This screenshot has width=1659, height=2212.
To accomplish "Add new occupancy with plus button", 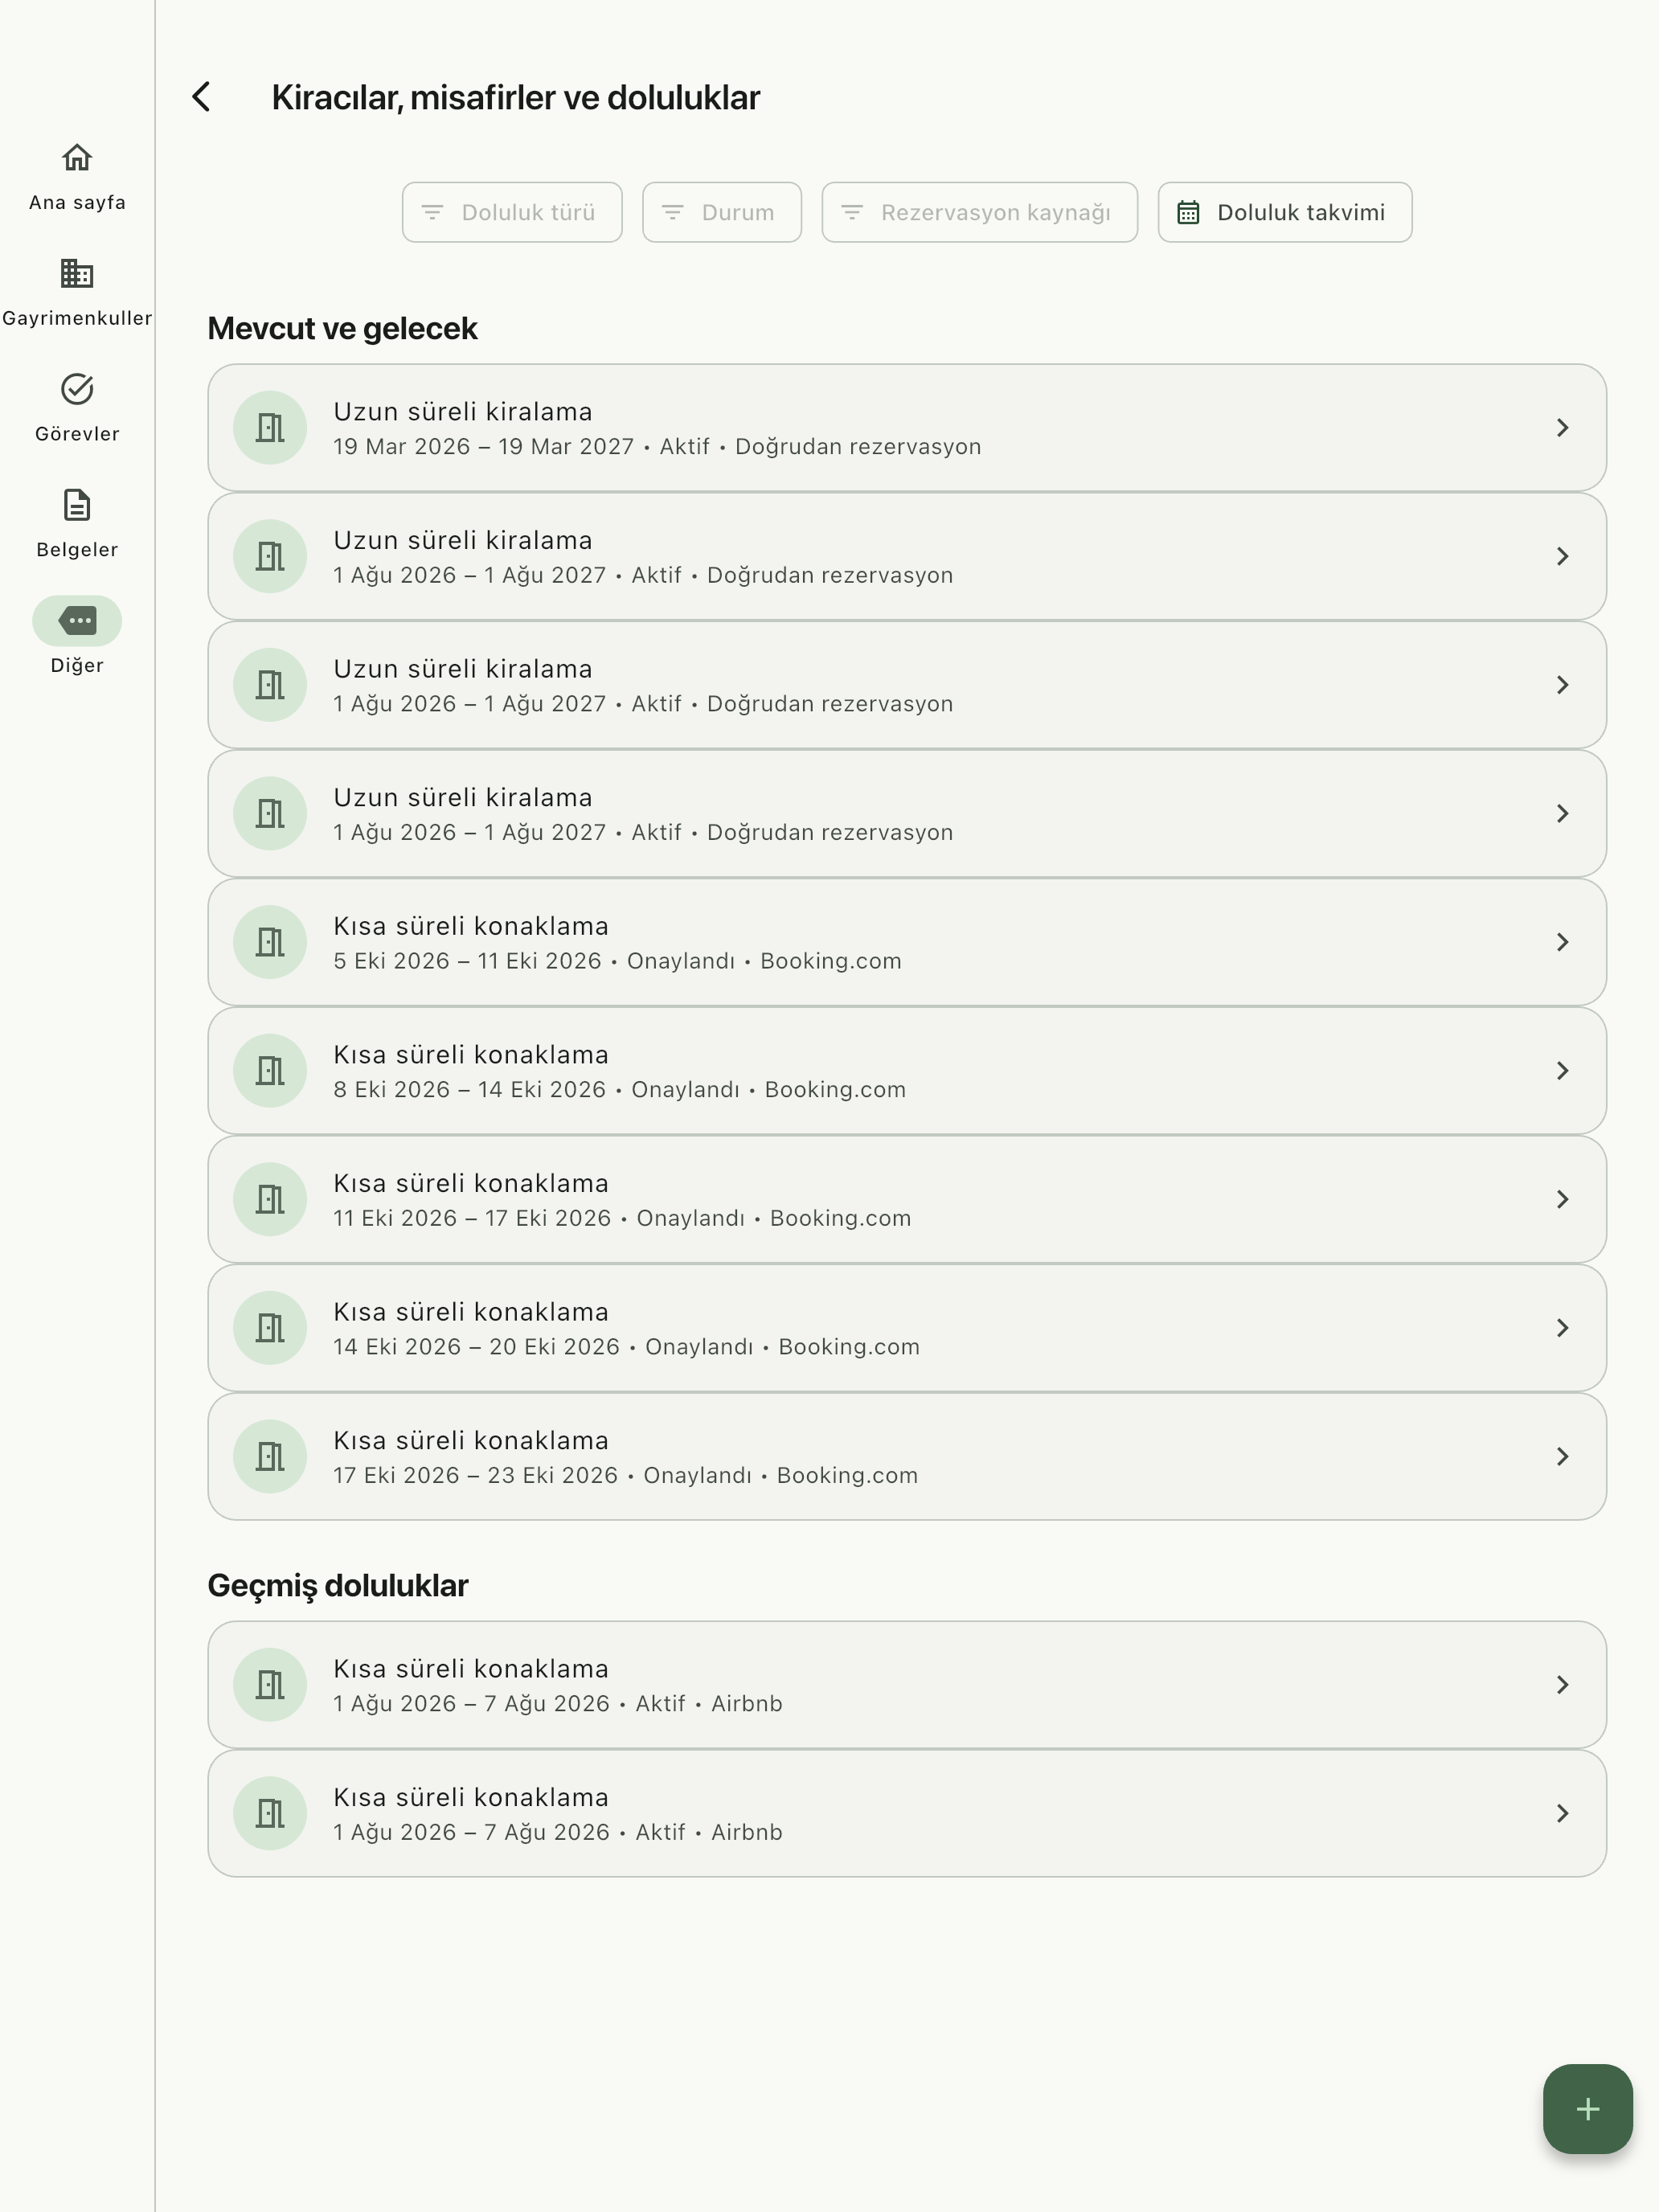I will (x=1587, y=2109).
